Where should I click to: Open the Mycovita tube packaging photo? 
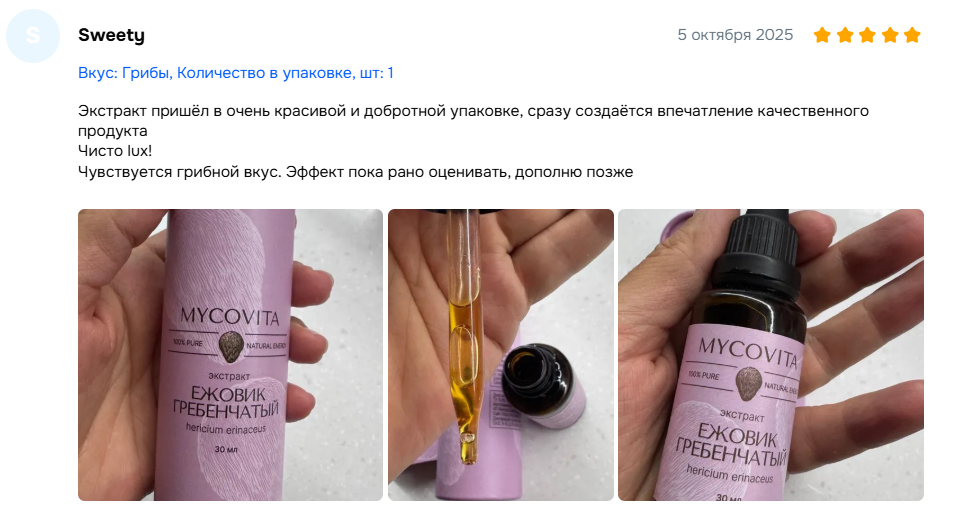[230, 355]
